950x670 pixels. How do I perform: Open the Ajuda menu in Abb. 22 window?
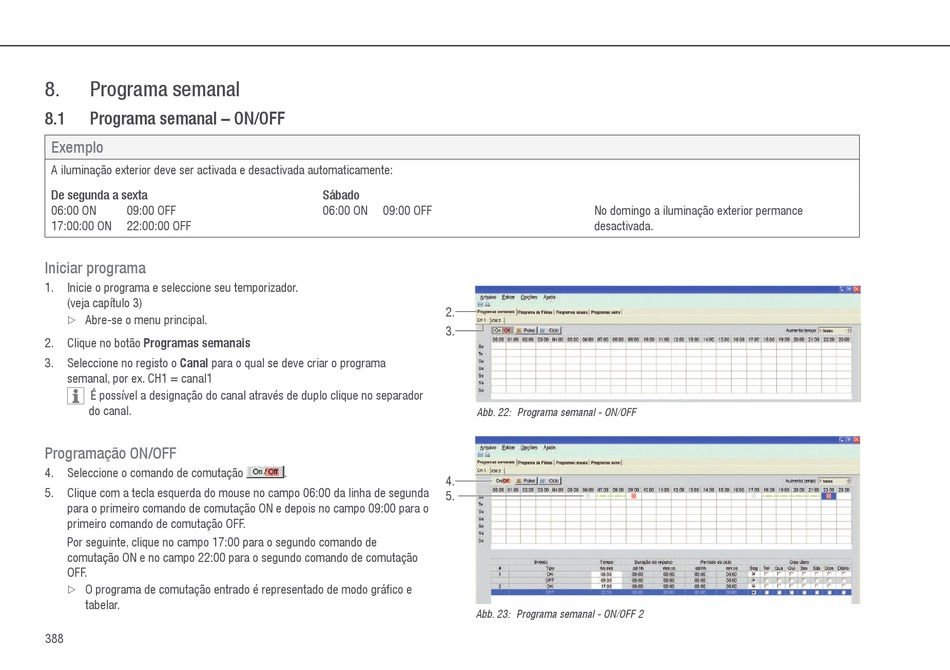(x=550, y=297)
